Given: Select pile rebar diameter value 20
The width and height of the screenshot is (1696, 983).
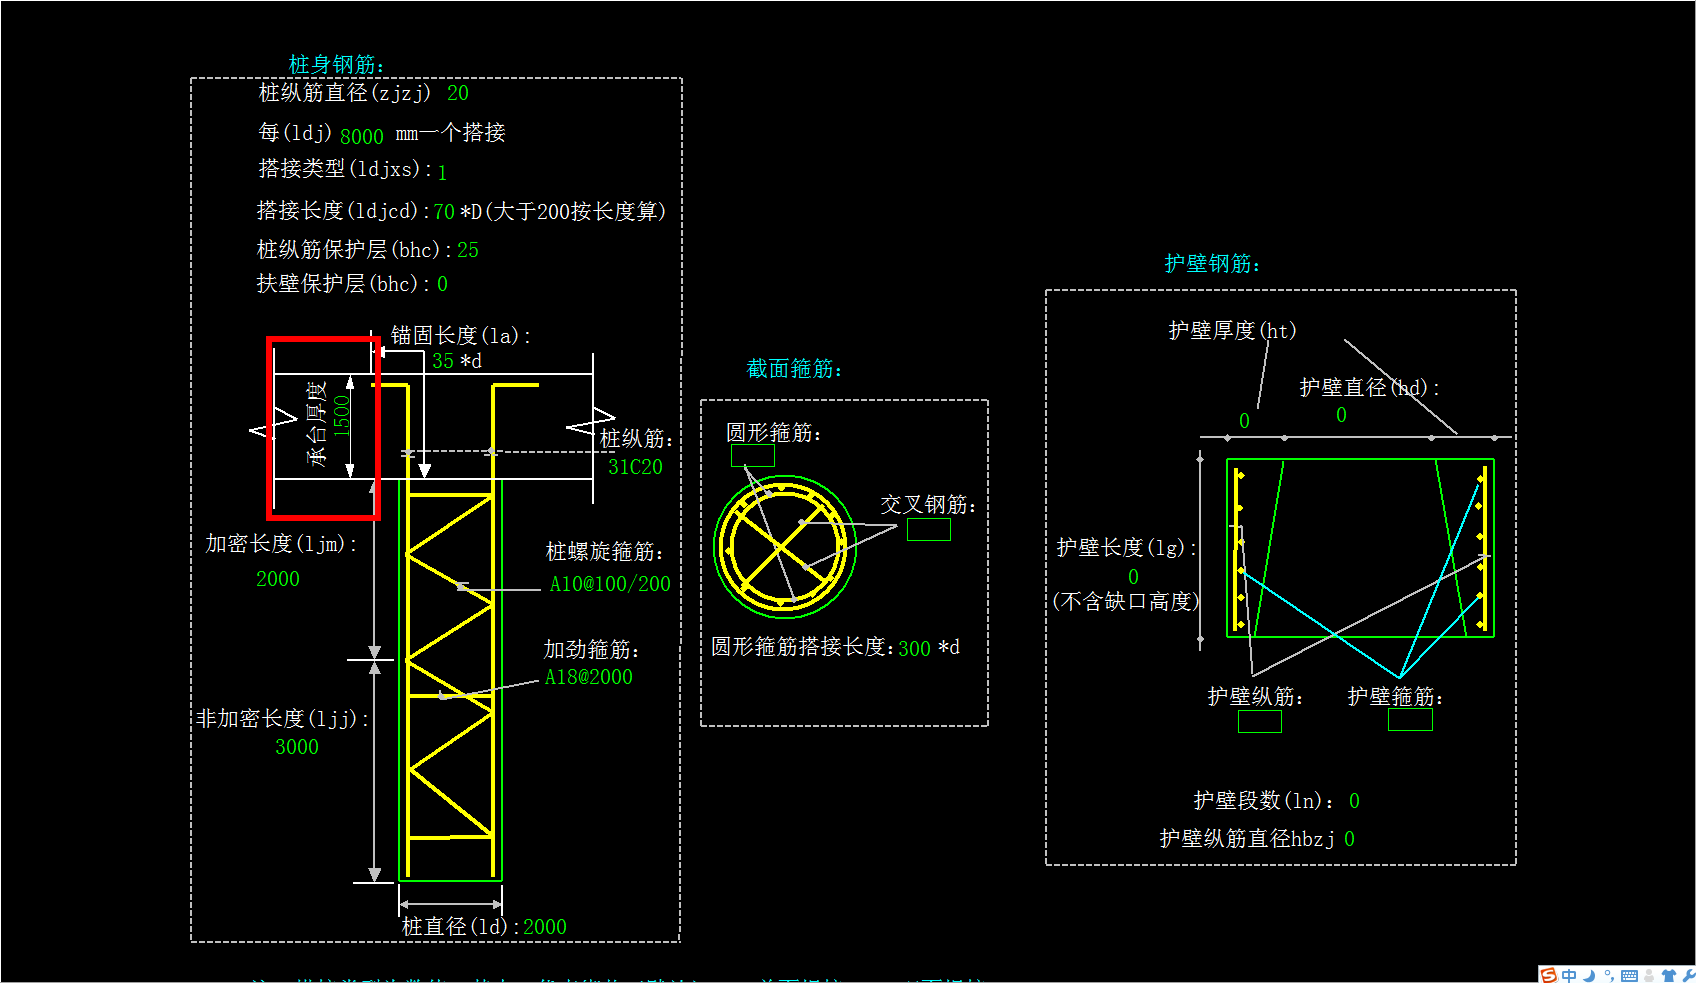Looking at the screenshot, I should click(458, 93).
